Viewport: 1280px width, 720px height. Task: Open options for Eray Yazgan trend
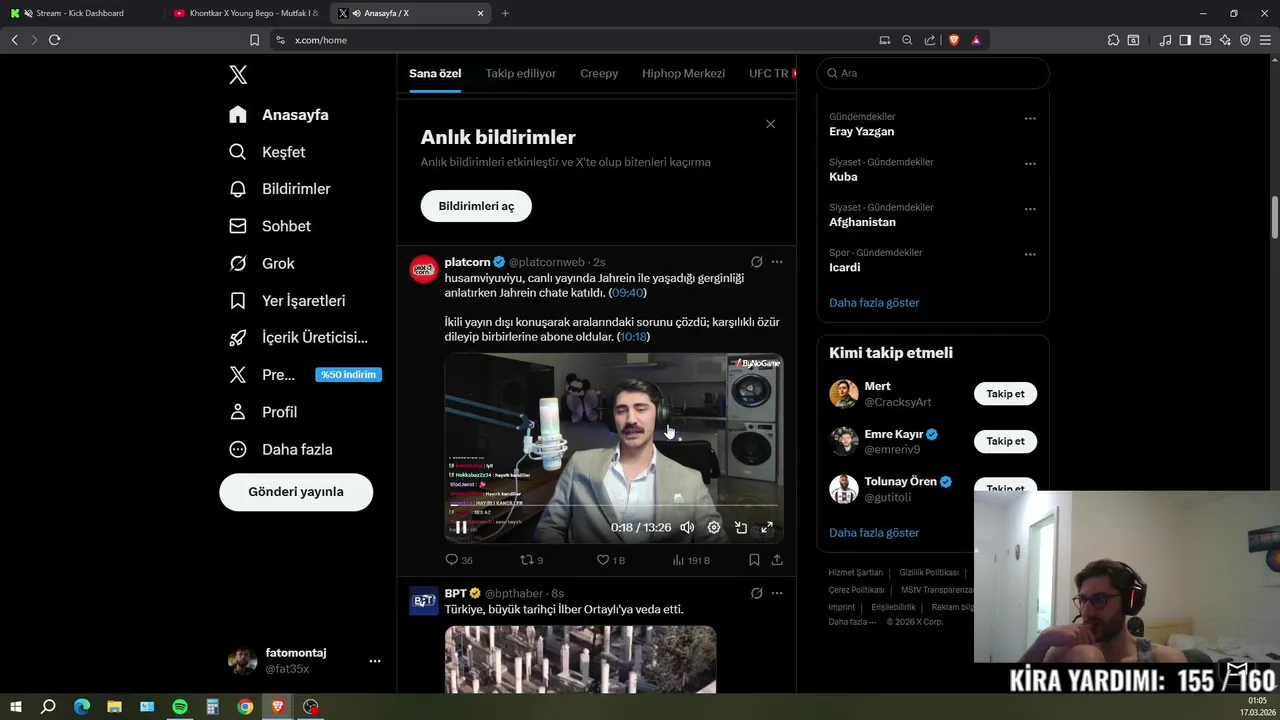1030,118
